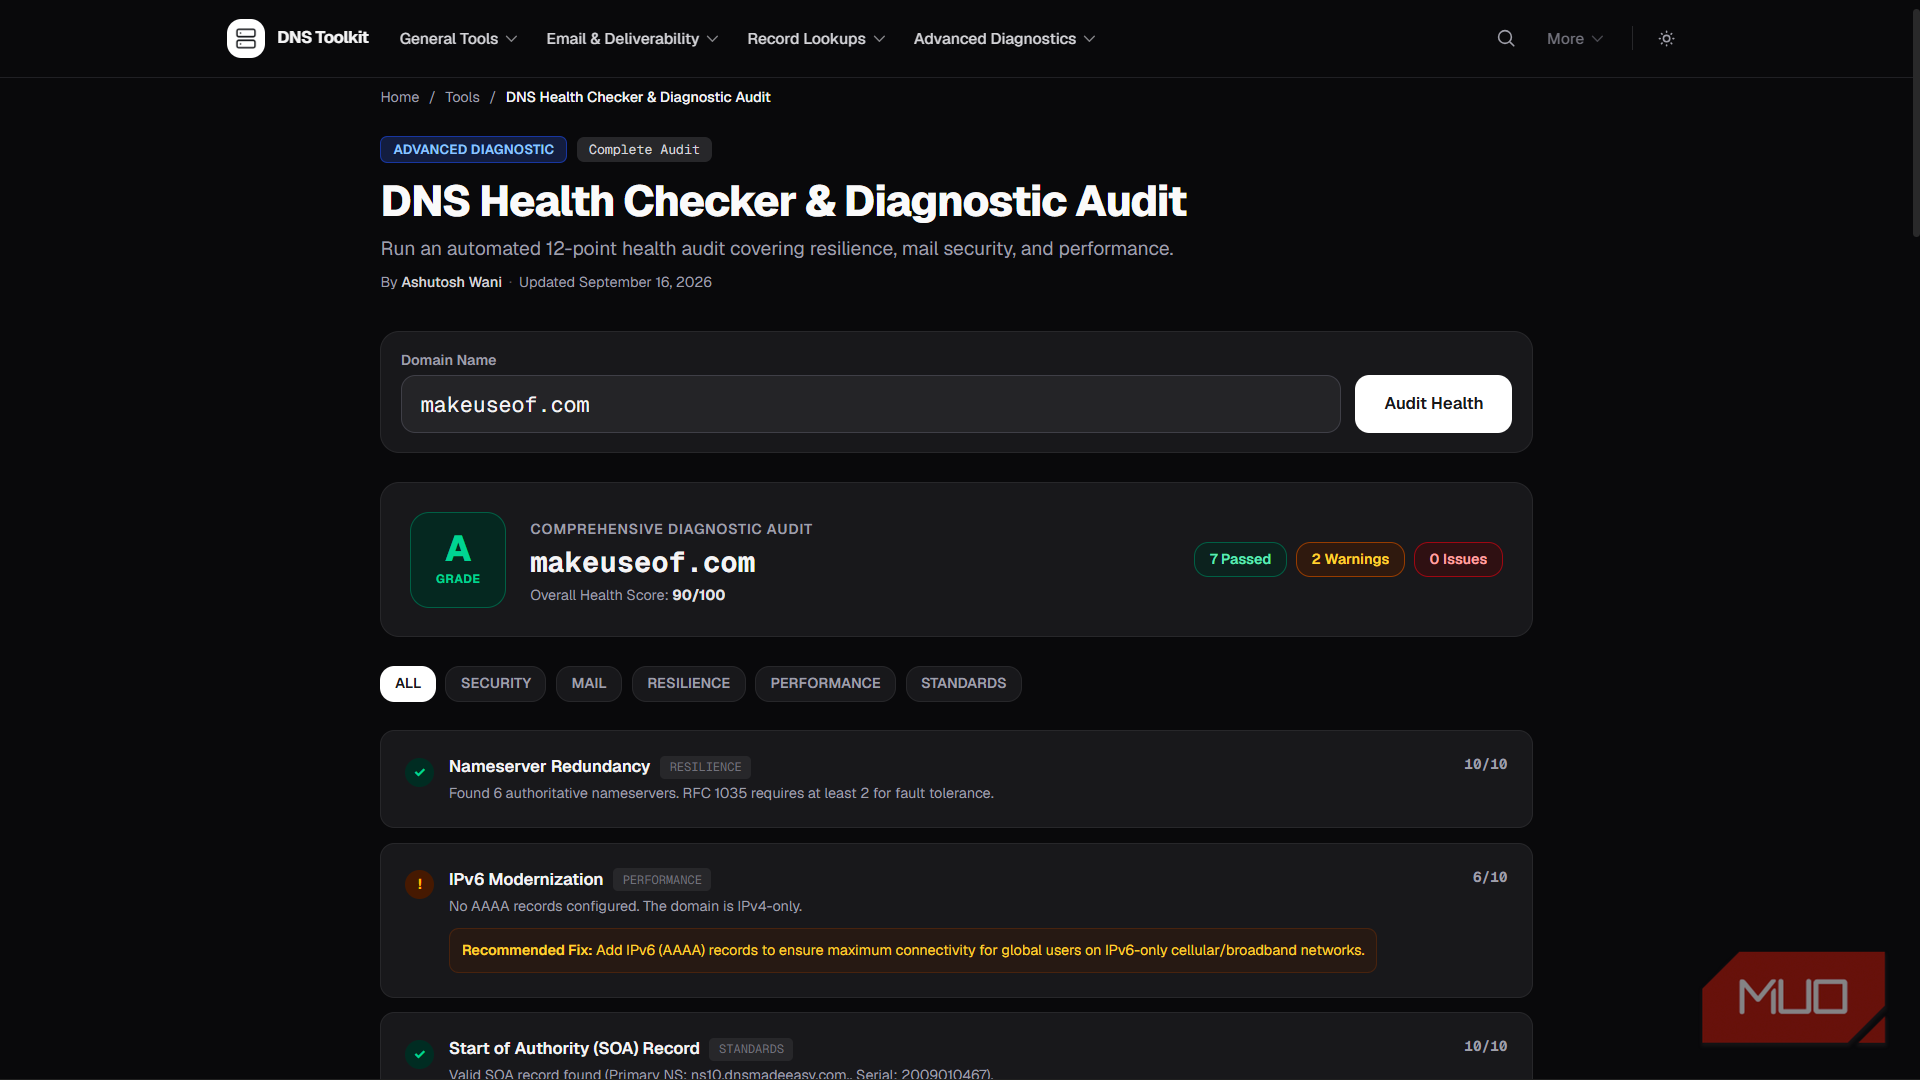Viewport: 1920px width, 1080px height.
Task: Click the 2 Warnings badge
Action: tap(1350, 560)
